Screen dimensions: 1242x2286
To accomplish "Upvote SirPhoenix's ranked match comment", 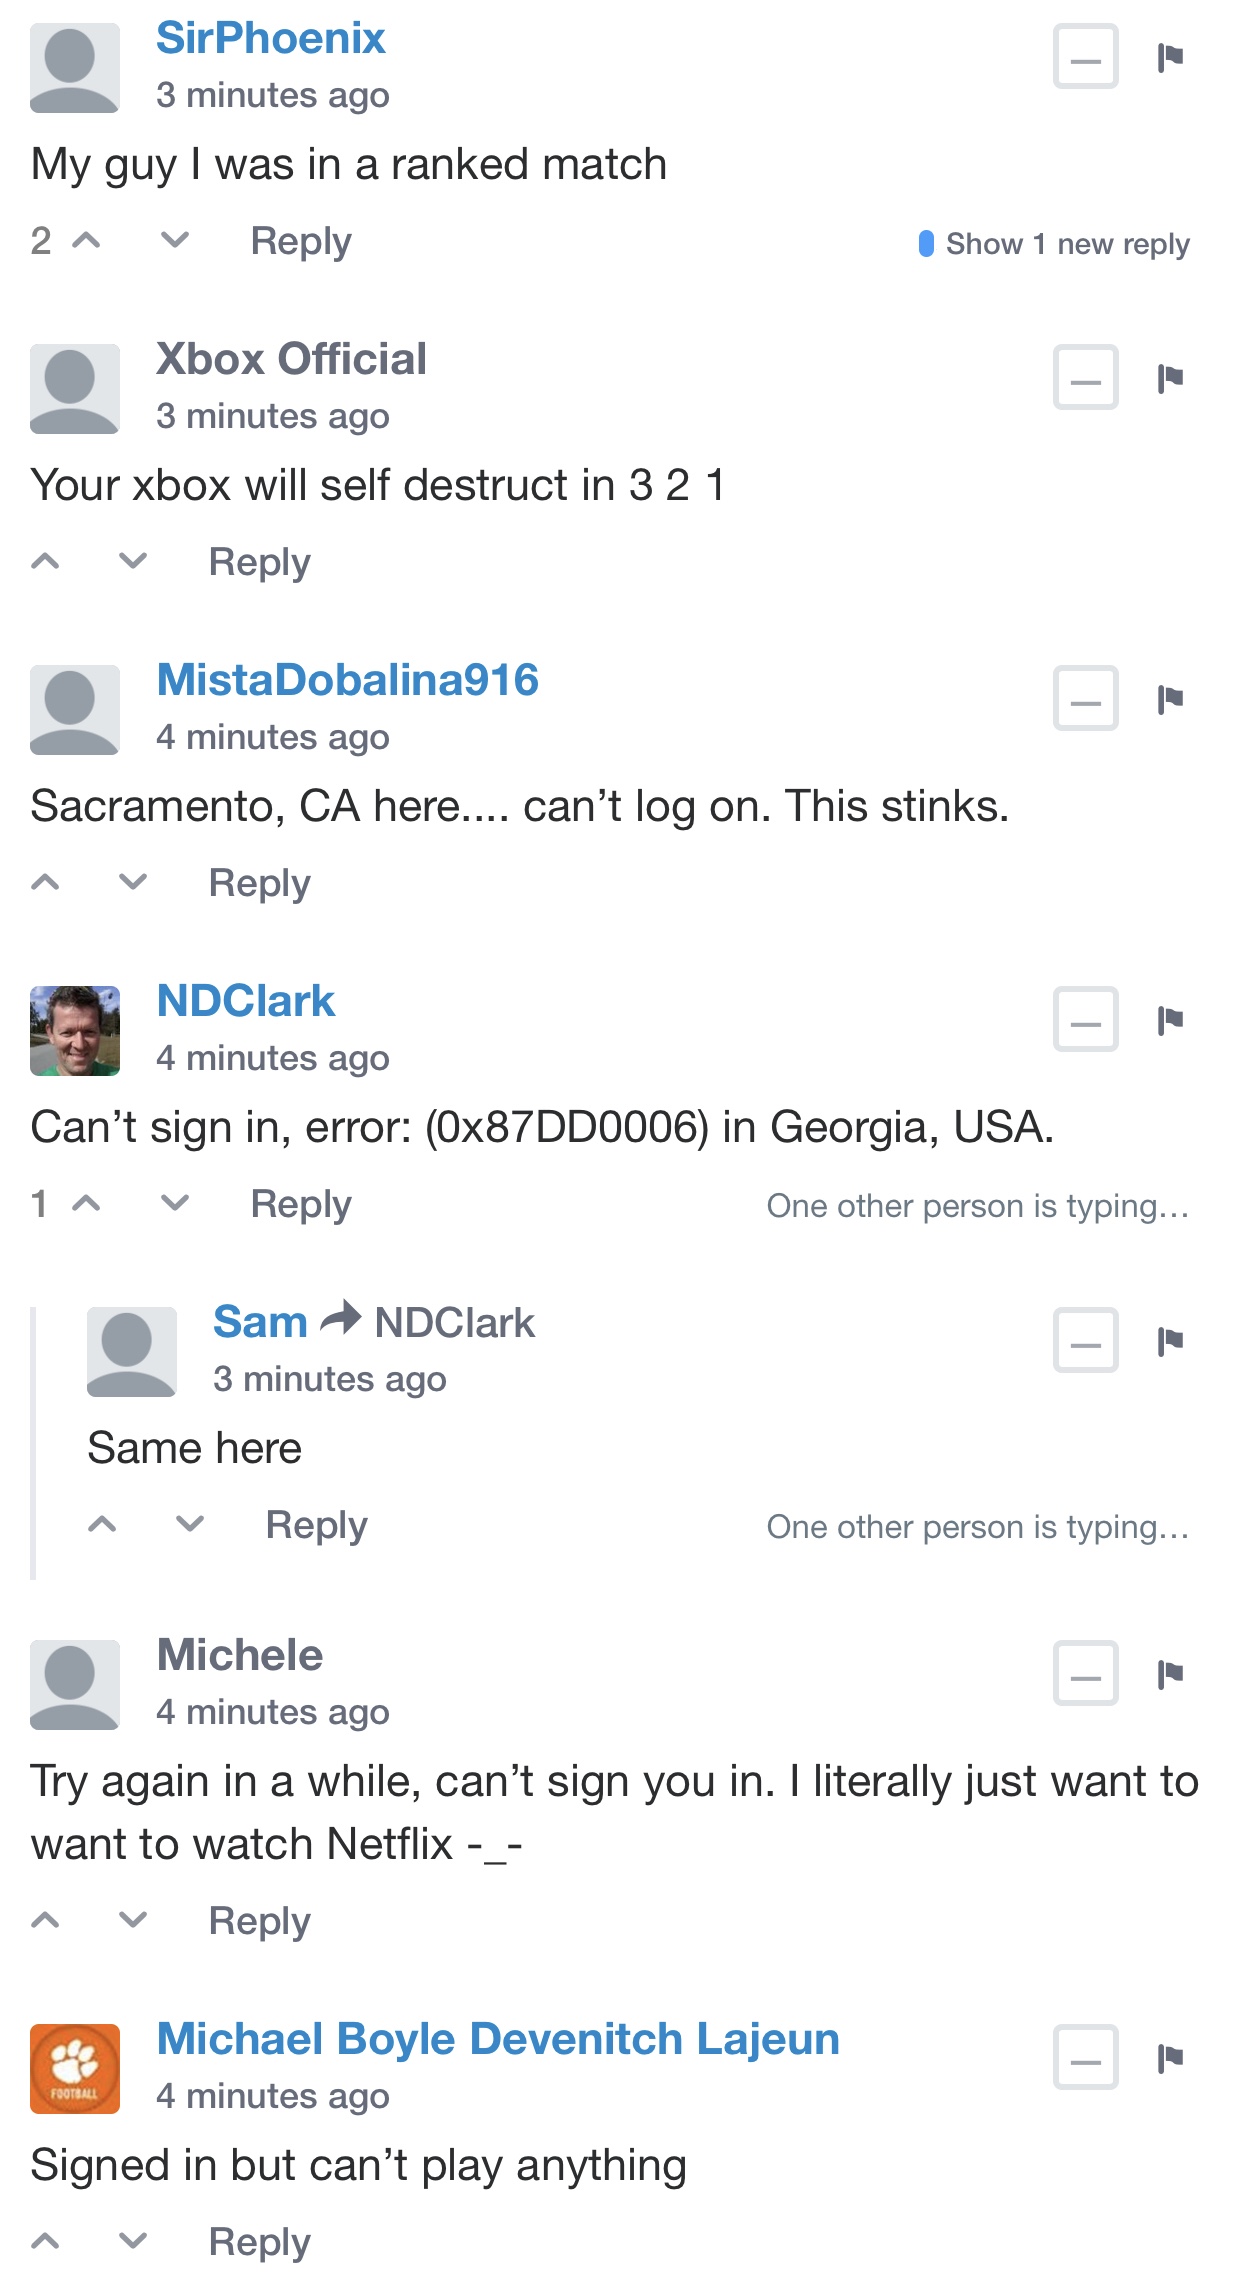I will tap(87, 241).
